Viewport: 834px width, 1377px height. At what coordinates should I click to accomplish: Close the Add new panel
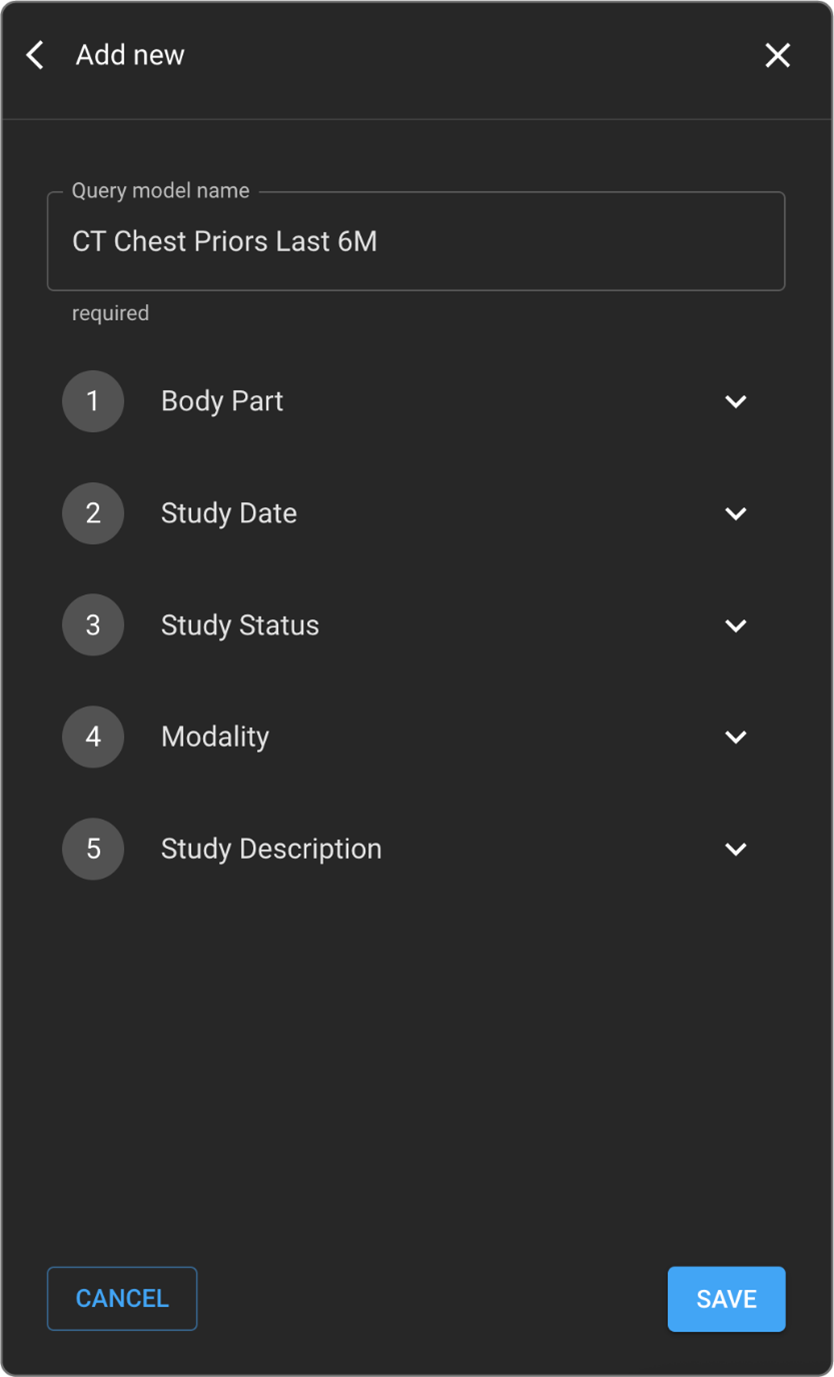tap(777, 55)
